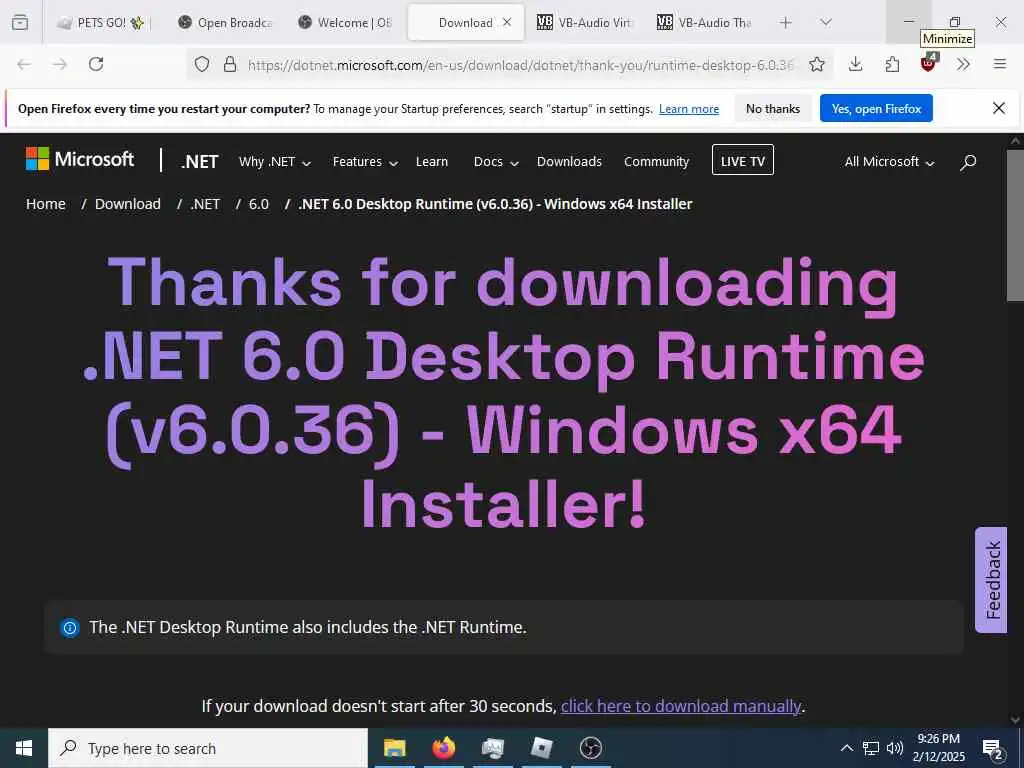Go to 6.0 breadcrumb

pos(259,204)
